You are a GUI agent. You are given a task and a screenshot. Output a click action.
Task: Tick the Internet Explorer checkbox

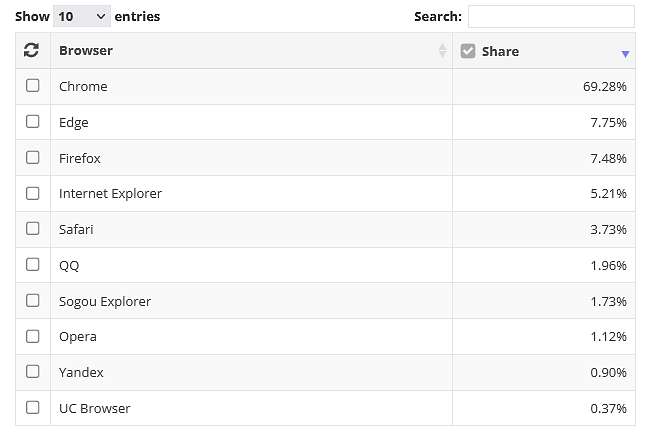tap(33, 193)
